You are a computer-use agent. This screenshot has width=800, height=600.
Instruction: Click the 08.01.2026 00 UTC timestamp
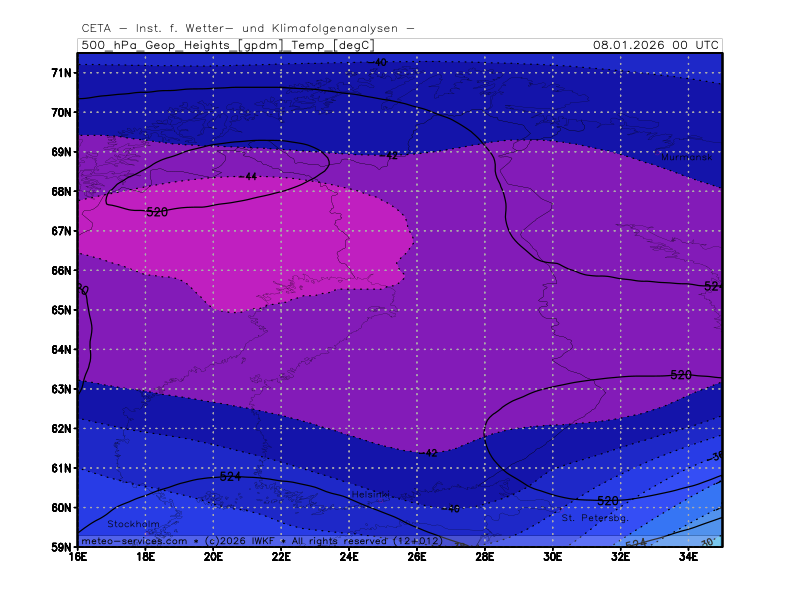pos(655,45)
